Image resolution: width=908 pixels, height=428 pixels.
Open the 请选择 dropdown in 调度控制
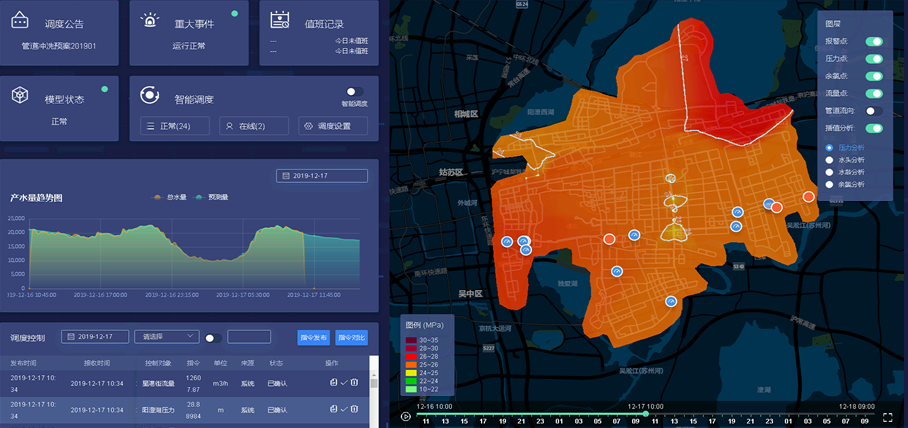[x=167, y=336]
